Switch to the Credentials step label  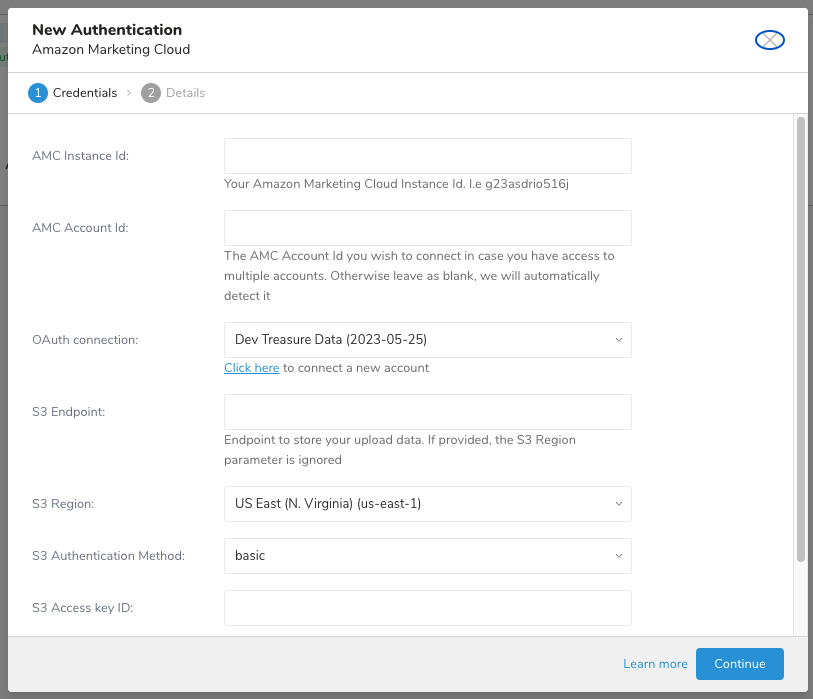coord(85,93)
